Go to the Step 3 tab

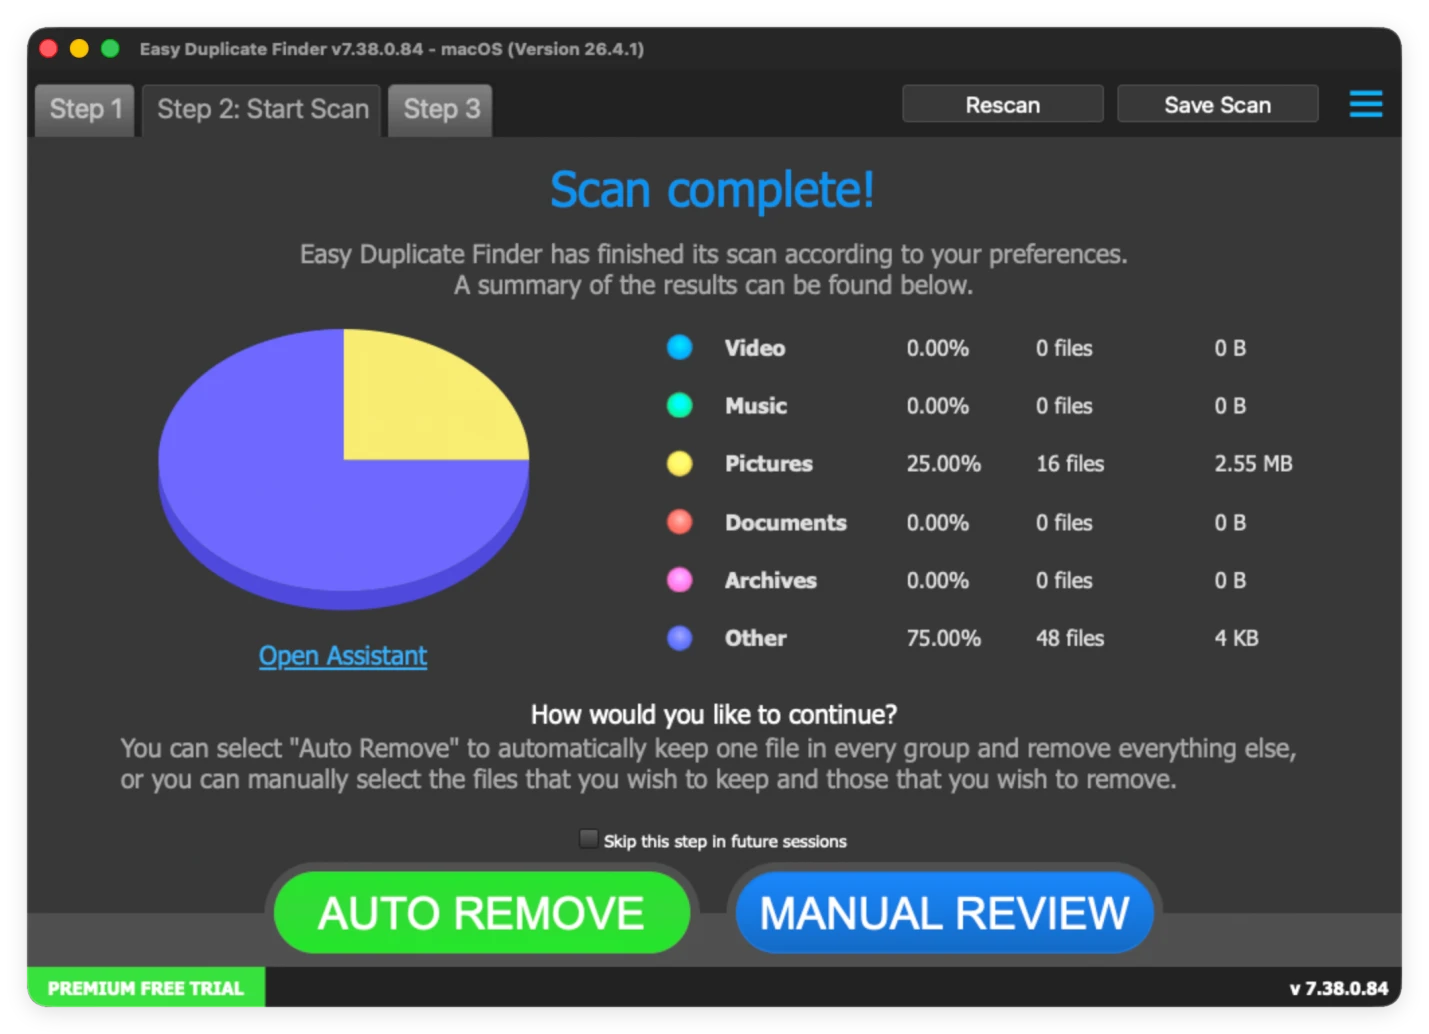(441, 109)
